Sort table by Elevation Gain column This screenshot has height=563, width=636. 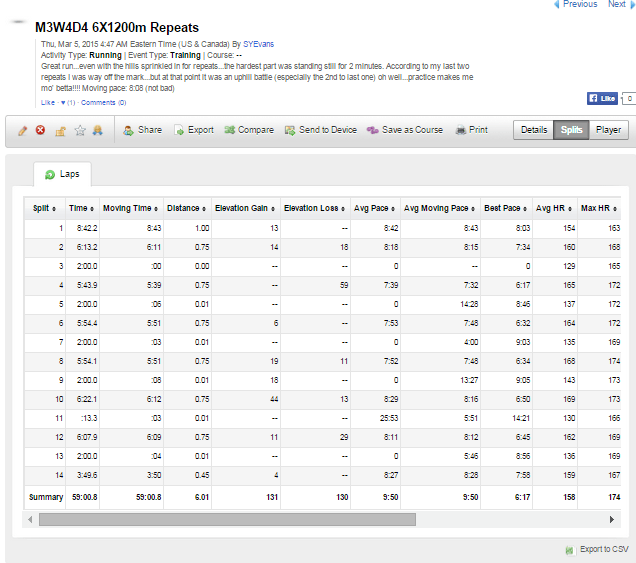[x=243, y=208]
